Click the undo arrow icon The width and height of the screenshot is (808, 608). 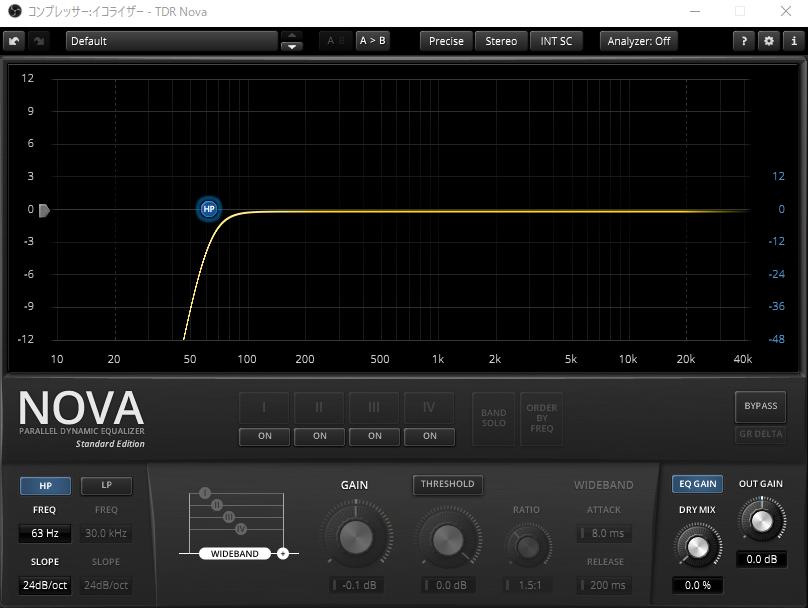[x=14, y=41]
